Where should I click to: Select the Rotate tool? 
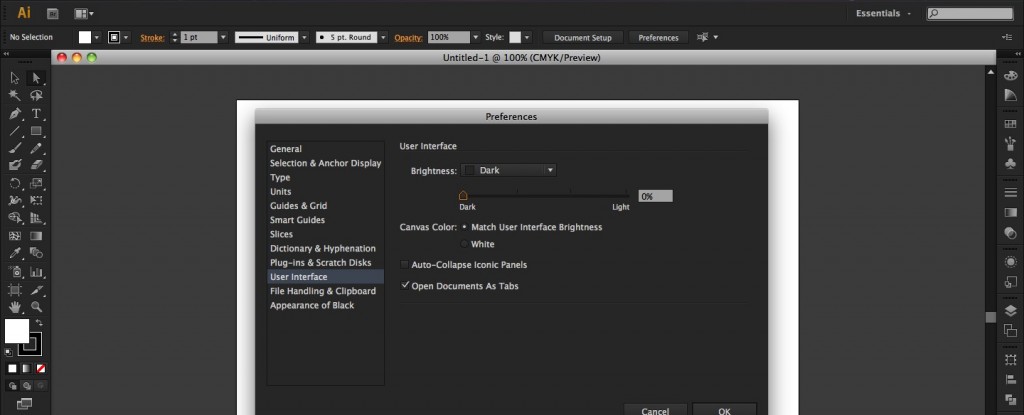coord(15,184)
